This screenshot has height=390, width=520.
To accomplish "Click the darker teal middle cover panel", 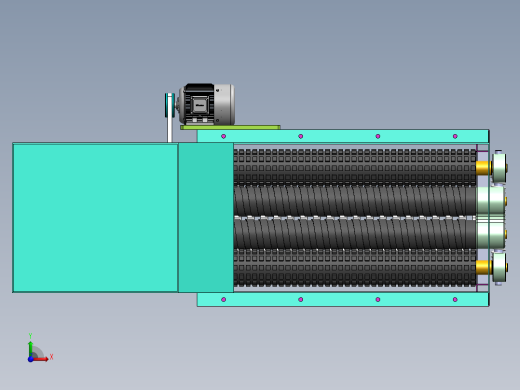I will [x=206, y=218].
